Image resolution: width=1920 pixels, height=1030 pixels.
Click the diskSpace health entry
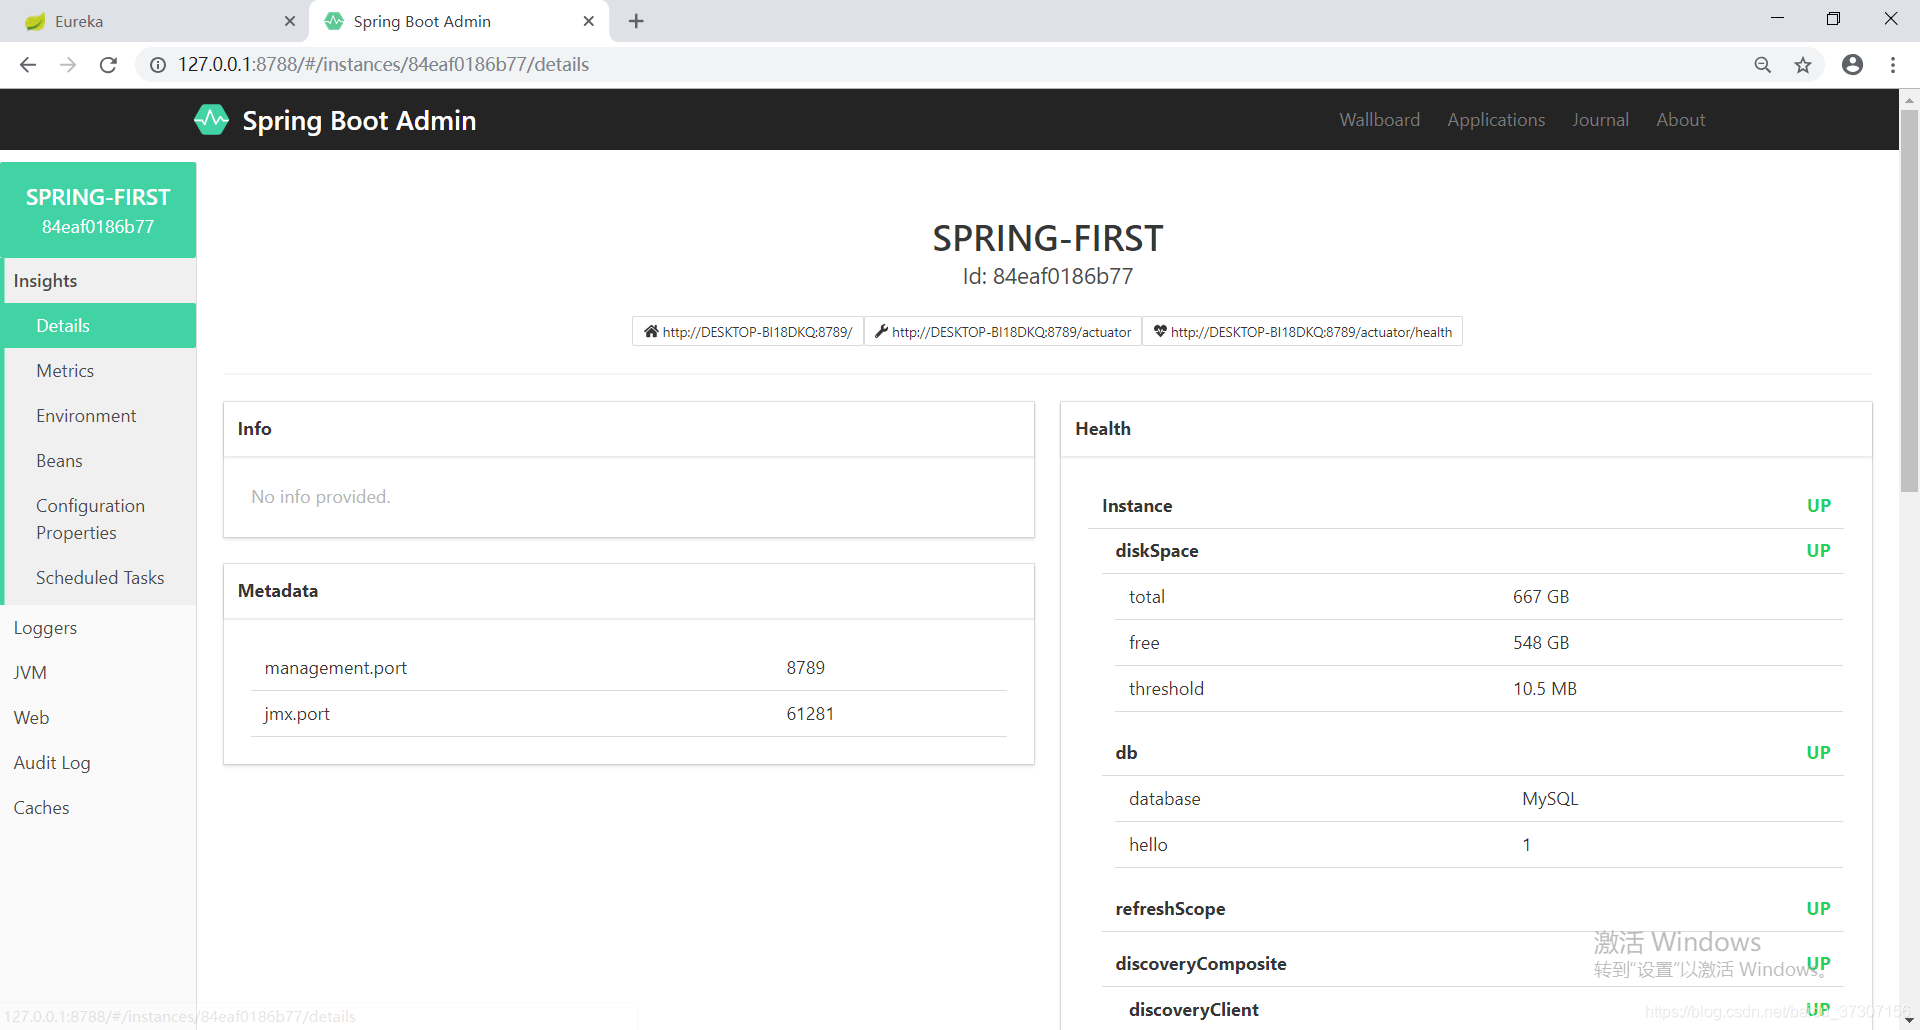[x=1472, y=551]
